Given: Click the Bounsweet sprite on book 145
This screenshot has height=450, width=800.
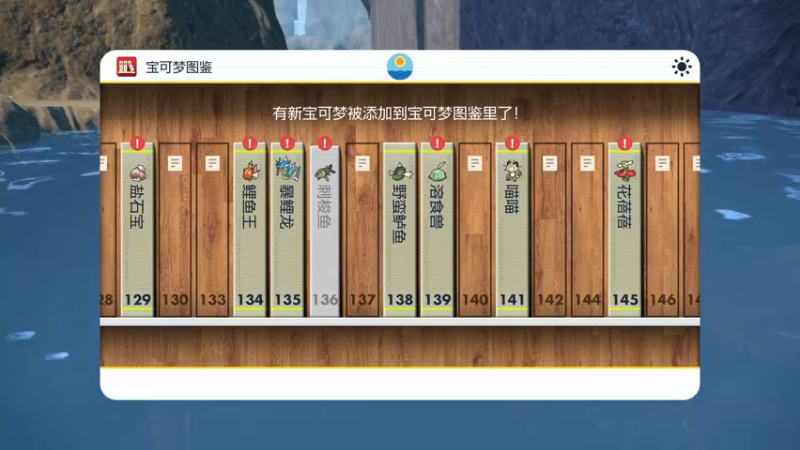Looking at the screenshot, I should pos(625,171).
